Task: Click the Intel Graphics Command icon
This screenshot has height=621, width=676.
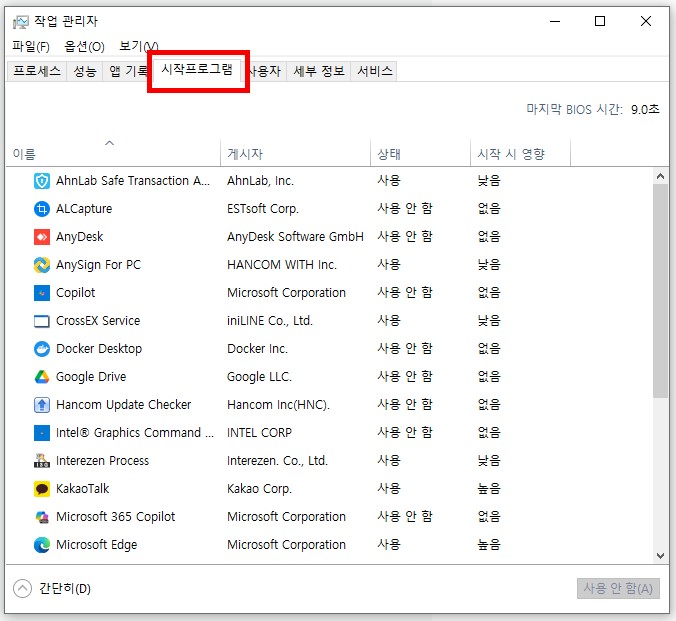Action: point(42,433)
